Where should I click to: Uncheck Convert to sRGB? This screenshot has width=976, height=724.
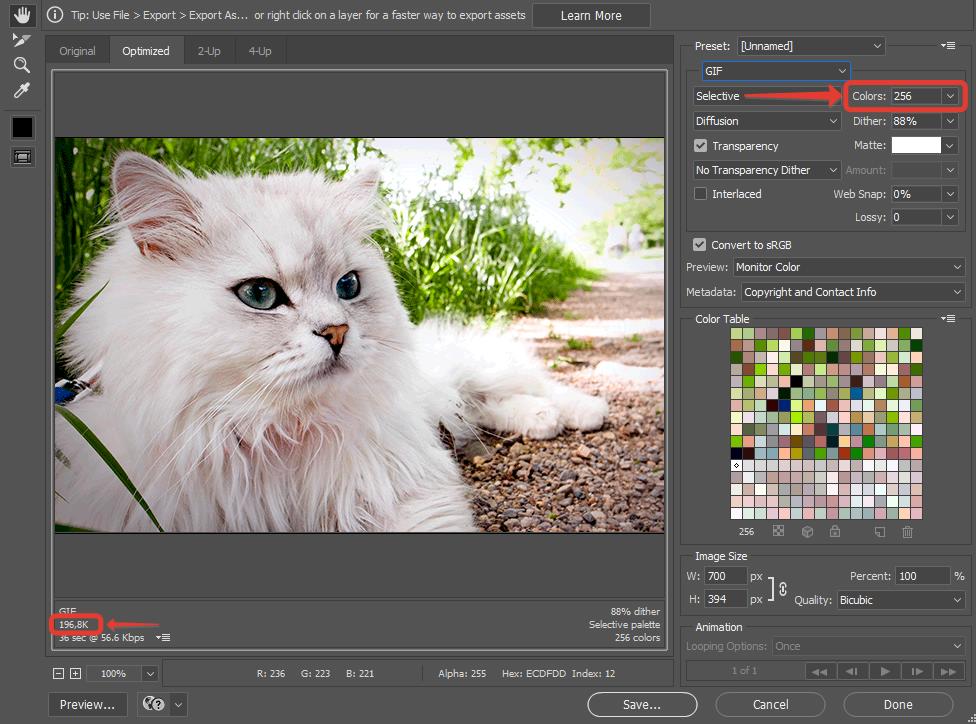click(x=700, y=245)
